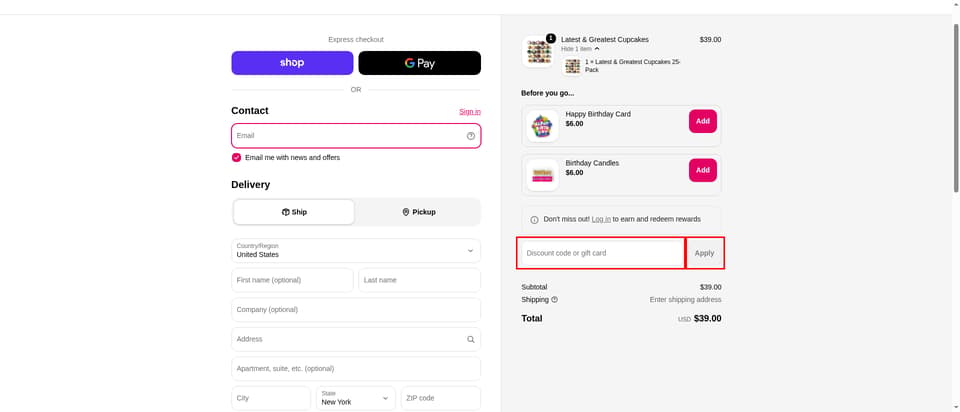Add Happy Birthday Card to order
This screenshot has width=960, height=412.
(702, 121)
